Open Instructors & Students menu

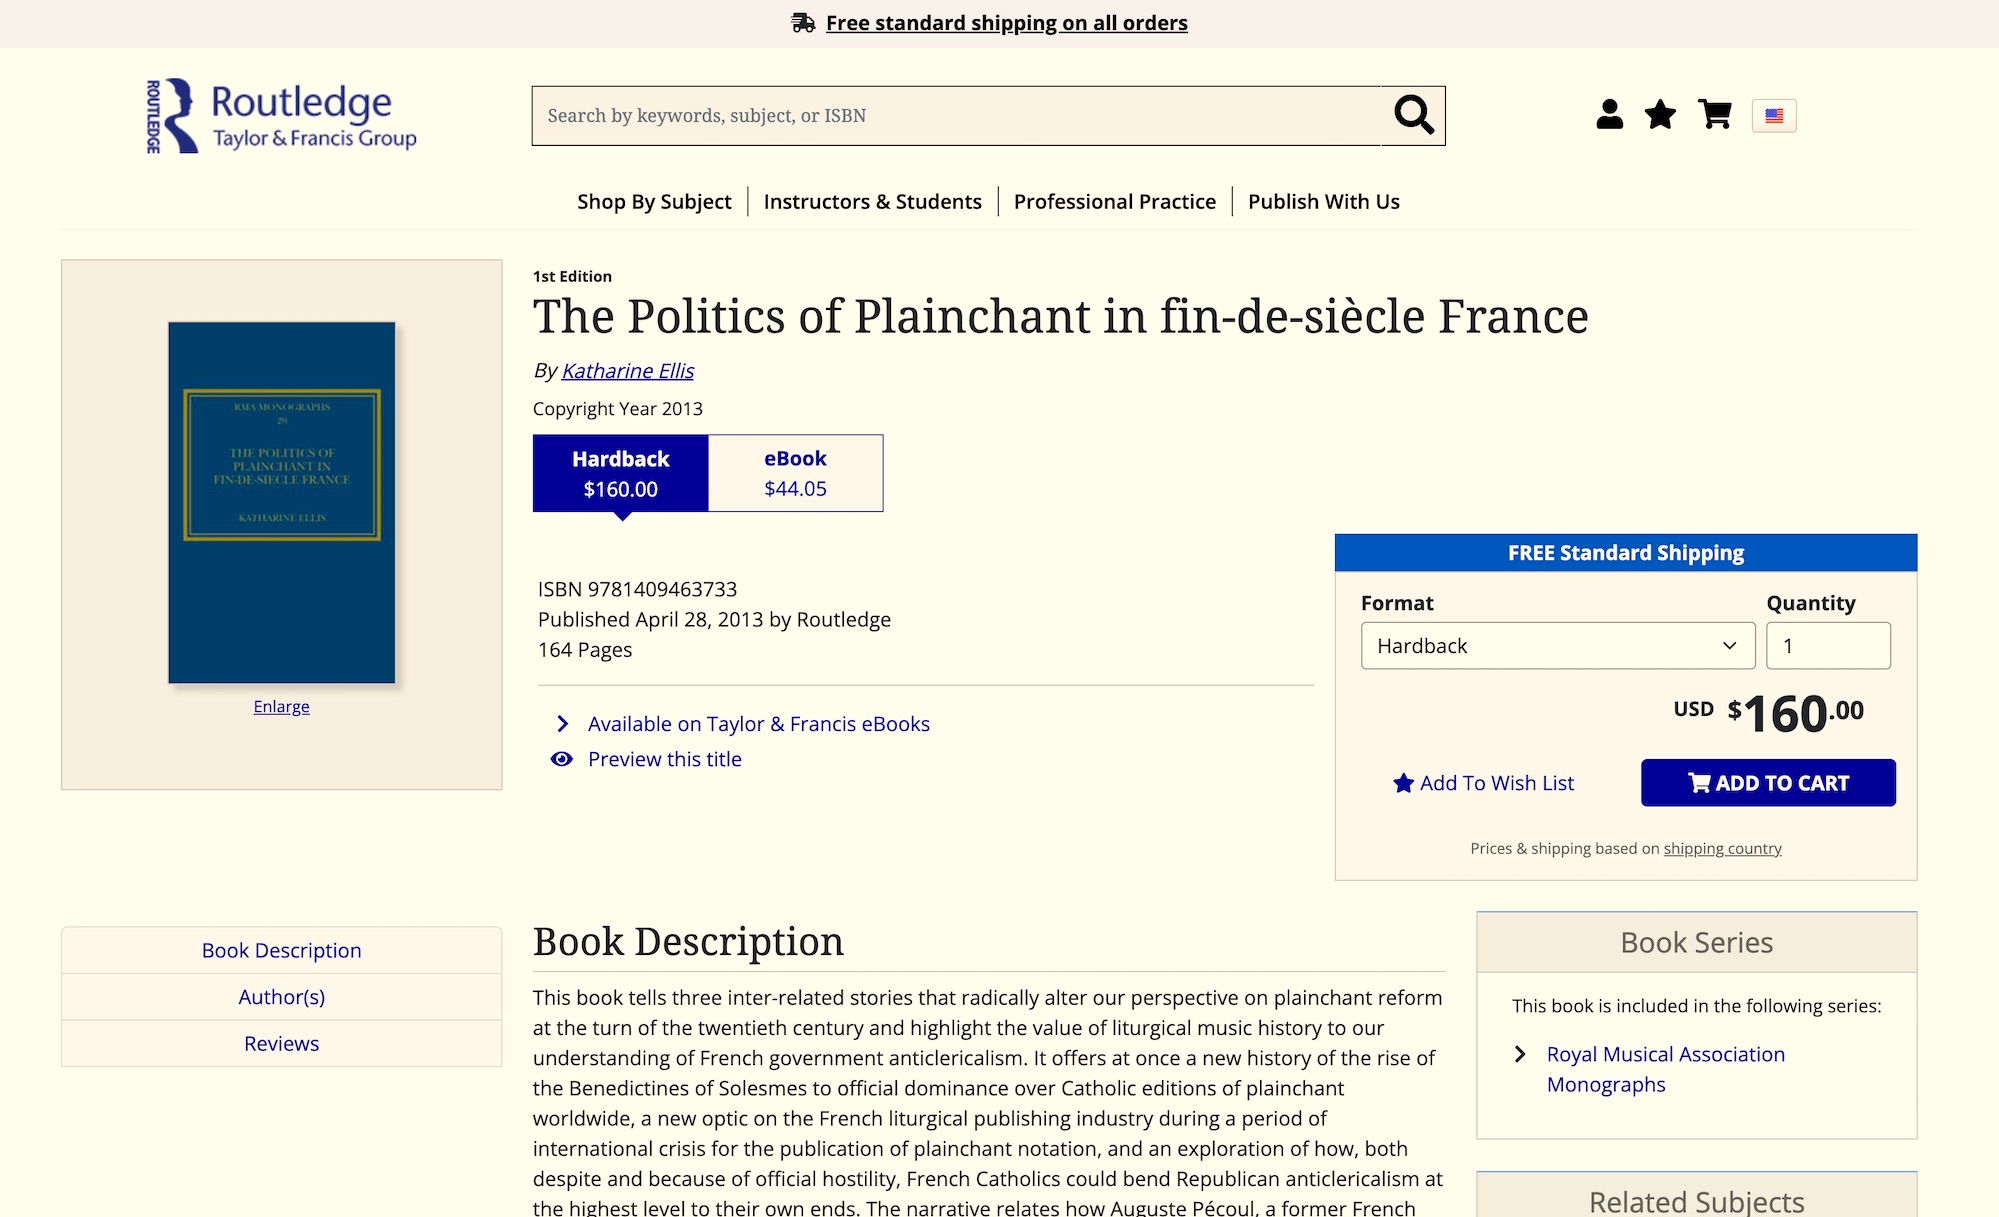pos(872,202)
